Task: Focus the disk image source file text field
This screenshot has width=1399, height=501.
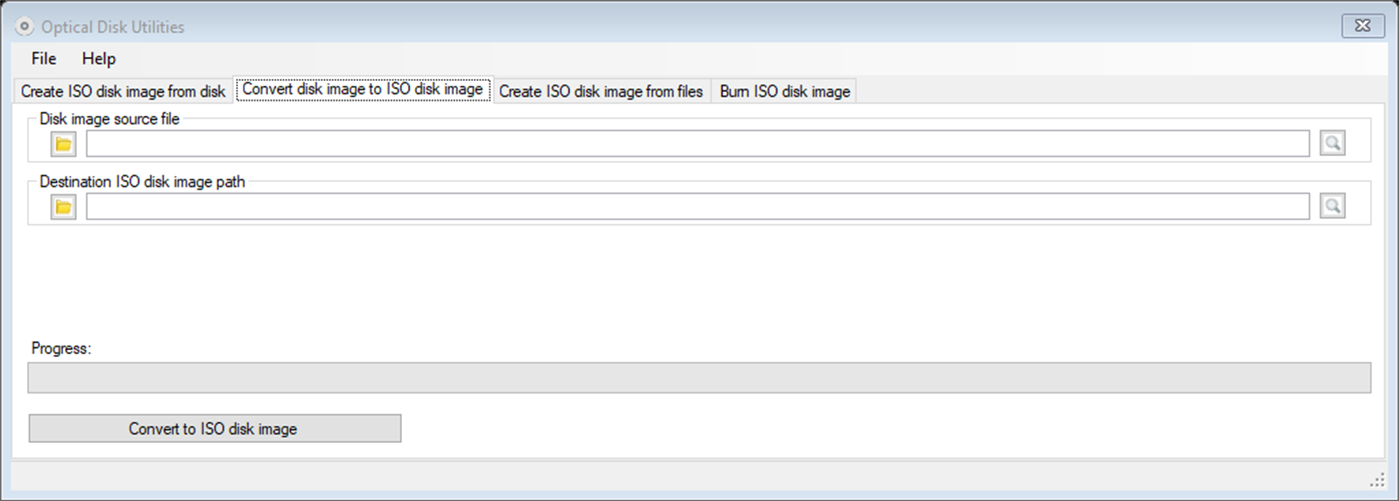Action: [x=697, y=144]
